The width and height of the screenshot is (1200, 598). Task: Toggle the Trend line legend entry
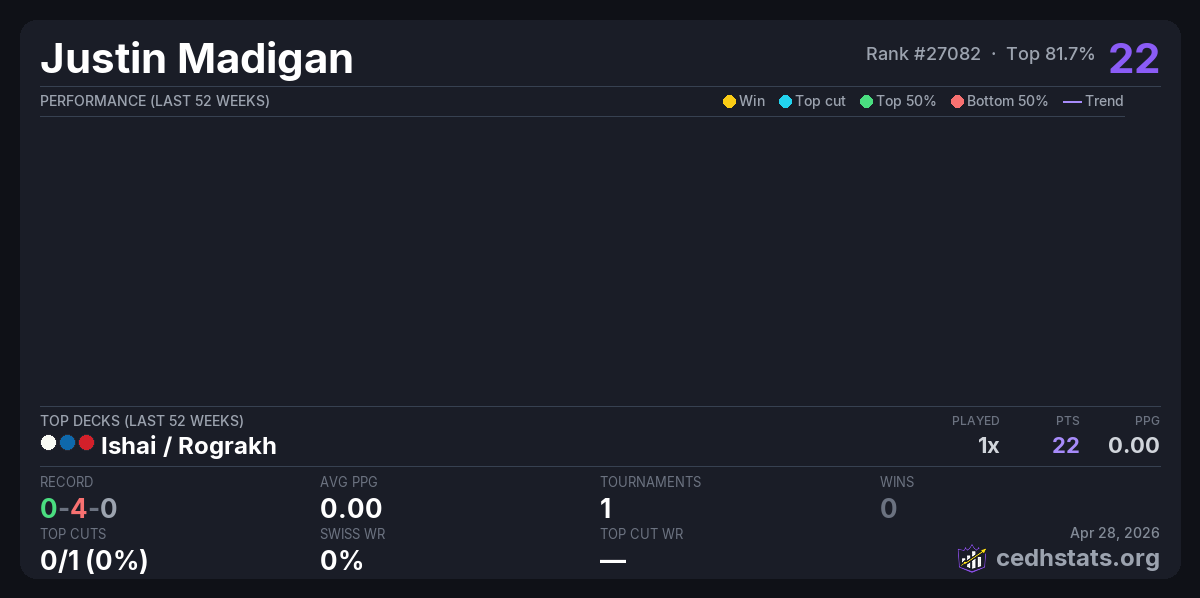(x=1093, y=101)
